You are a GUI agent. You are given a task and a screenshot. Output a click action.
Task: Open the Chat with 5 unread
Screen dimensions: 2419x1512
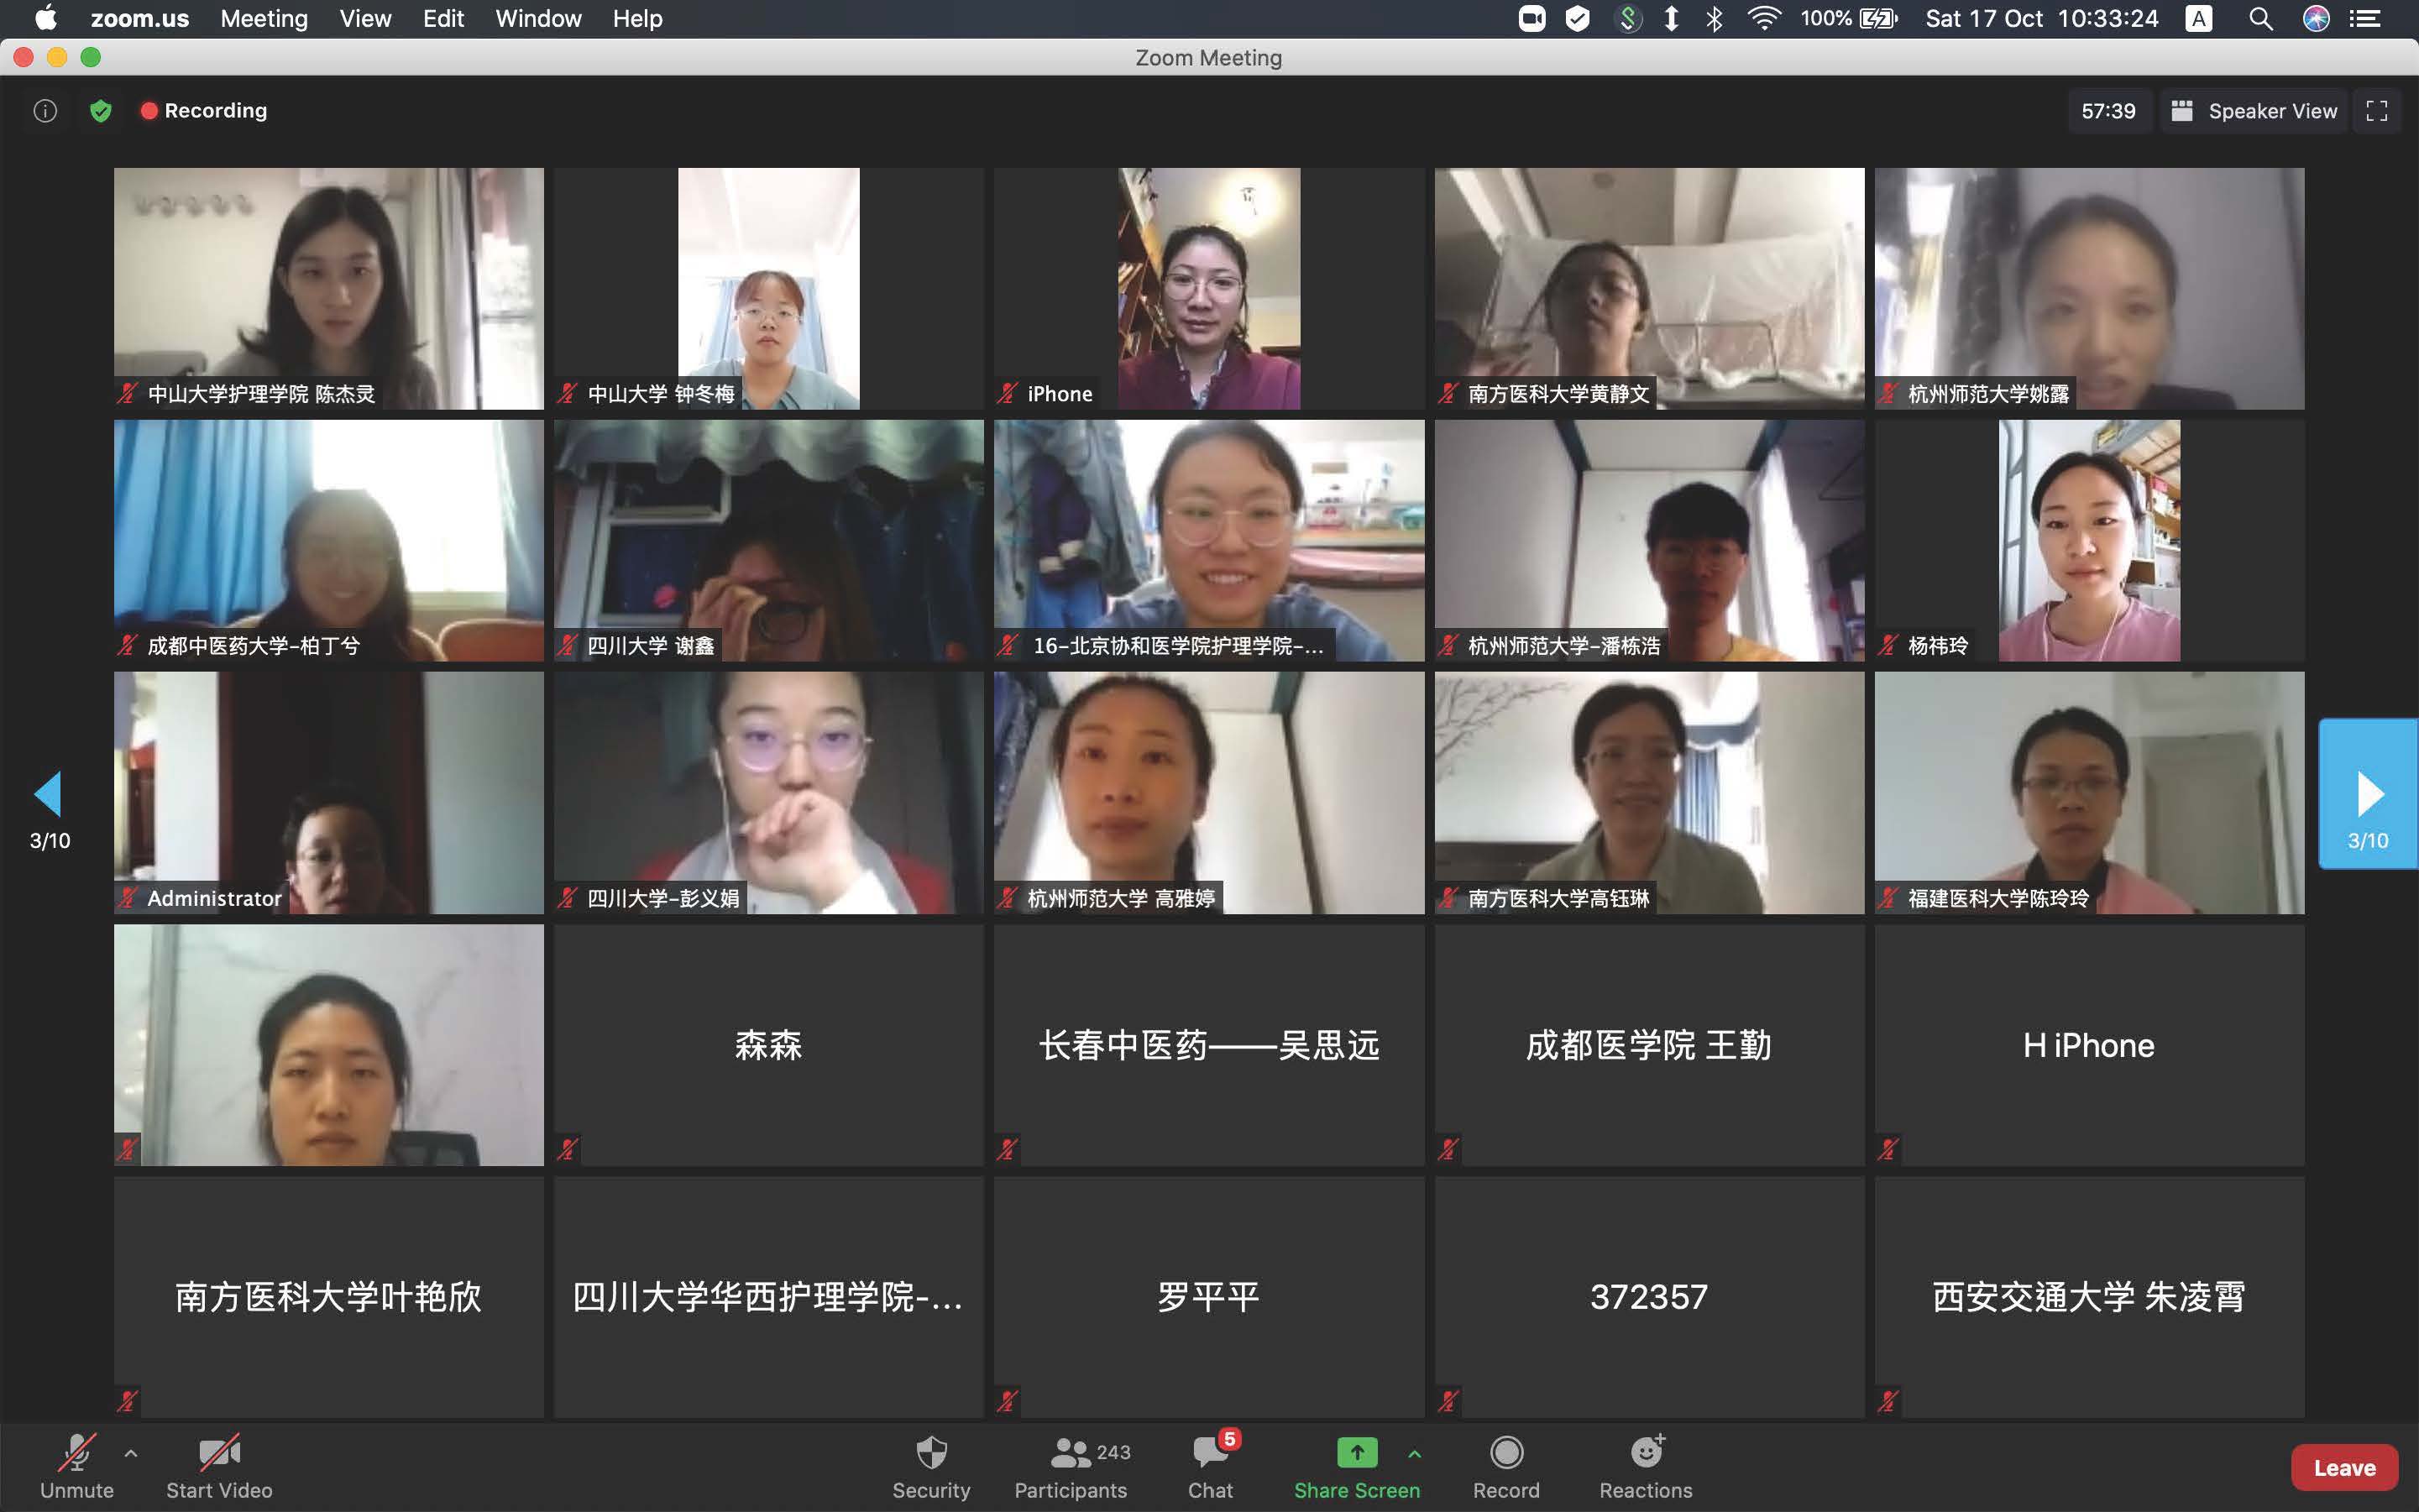tap(1210, 1453)
